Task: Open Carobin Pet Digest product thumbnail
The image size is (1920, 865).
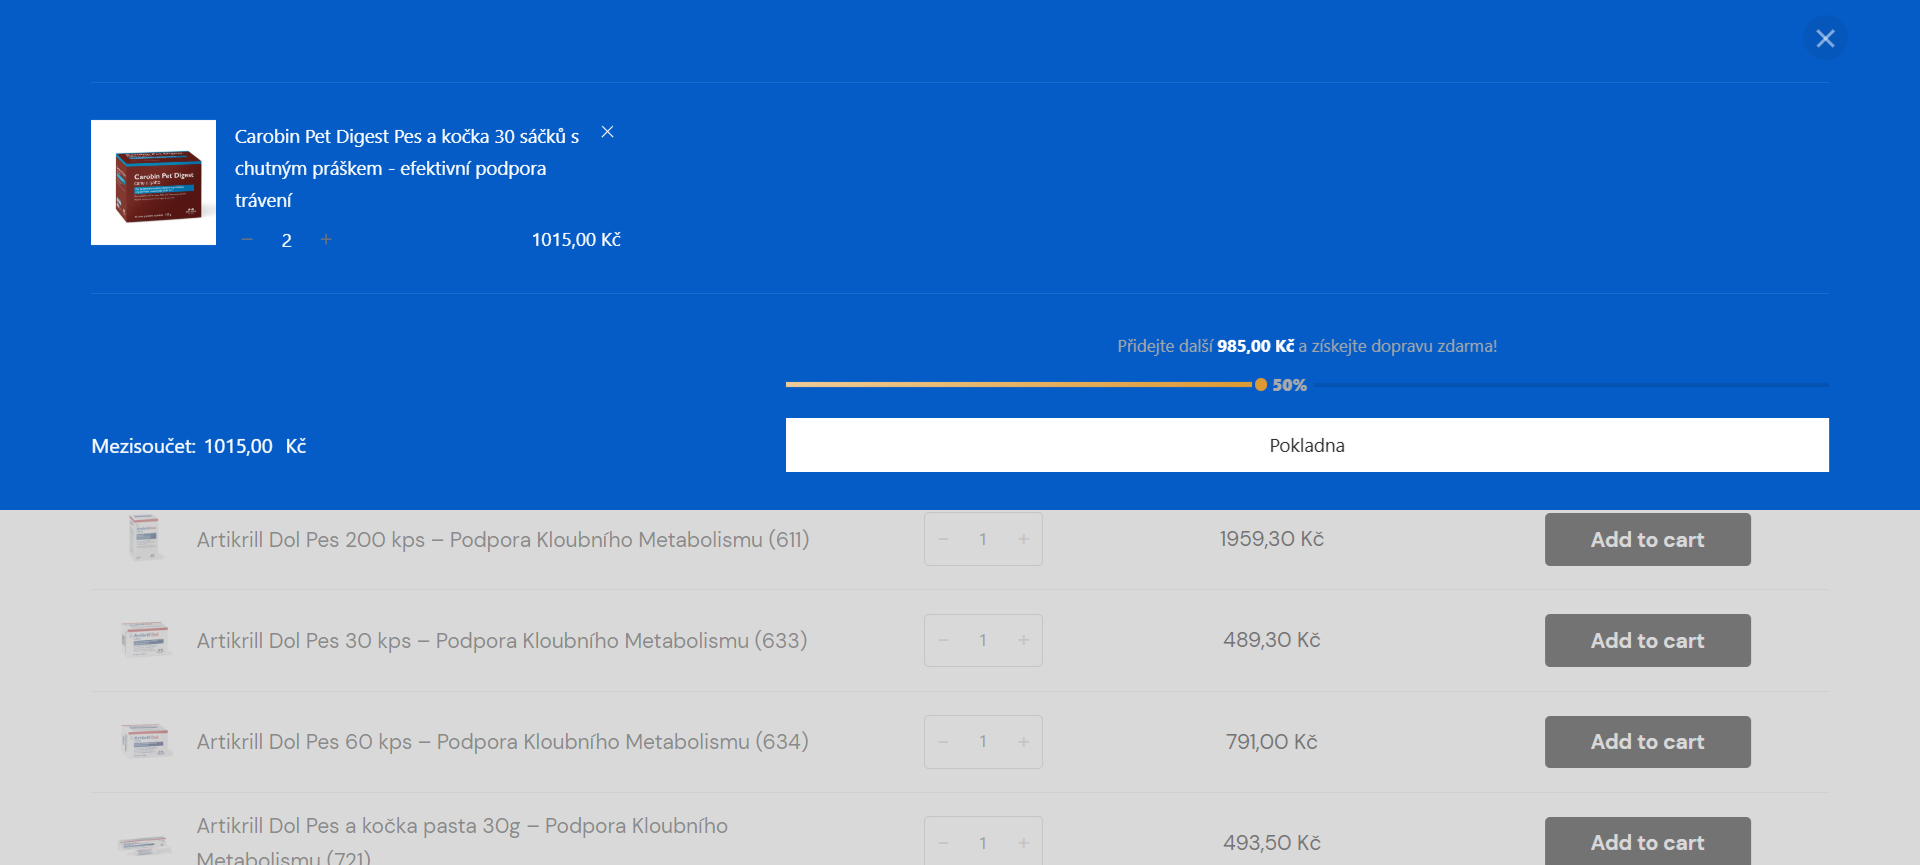Action: click(153, 182)
